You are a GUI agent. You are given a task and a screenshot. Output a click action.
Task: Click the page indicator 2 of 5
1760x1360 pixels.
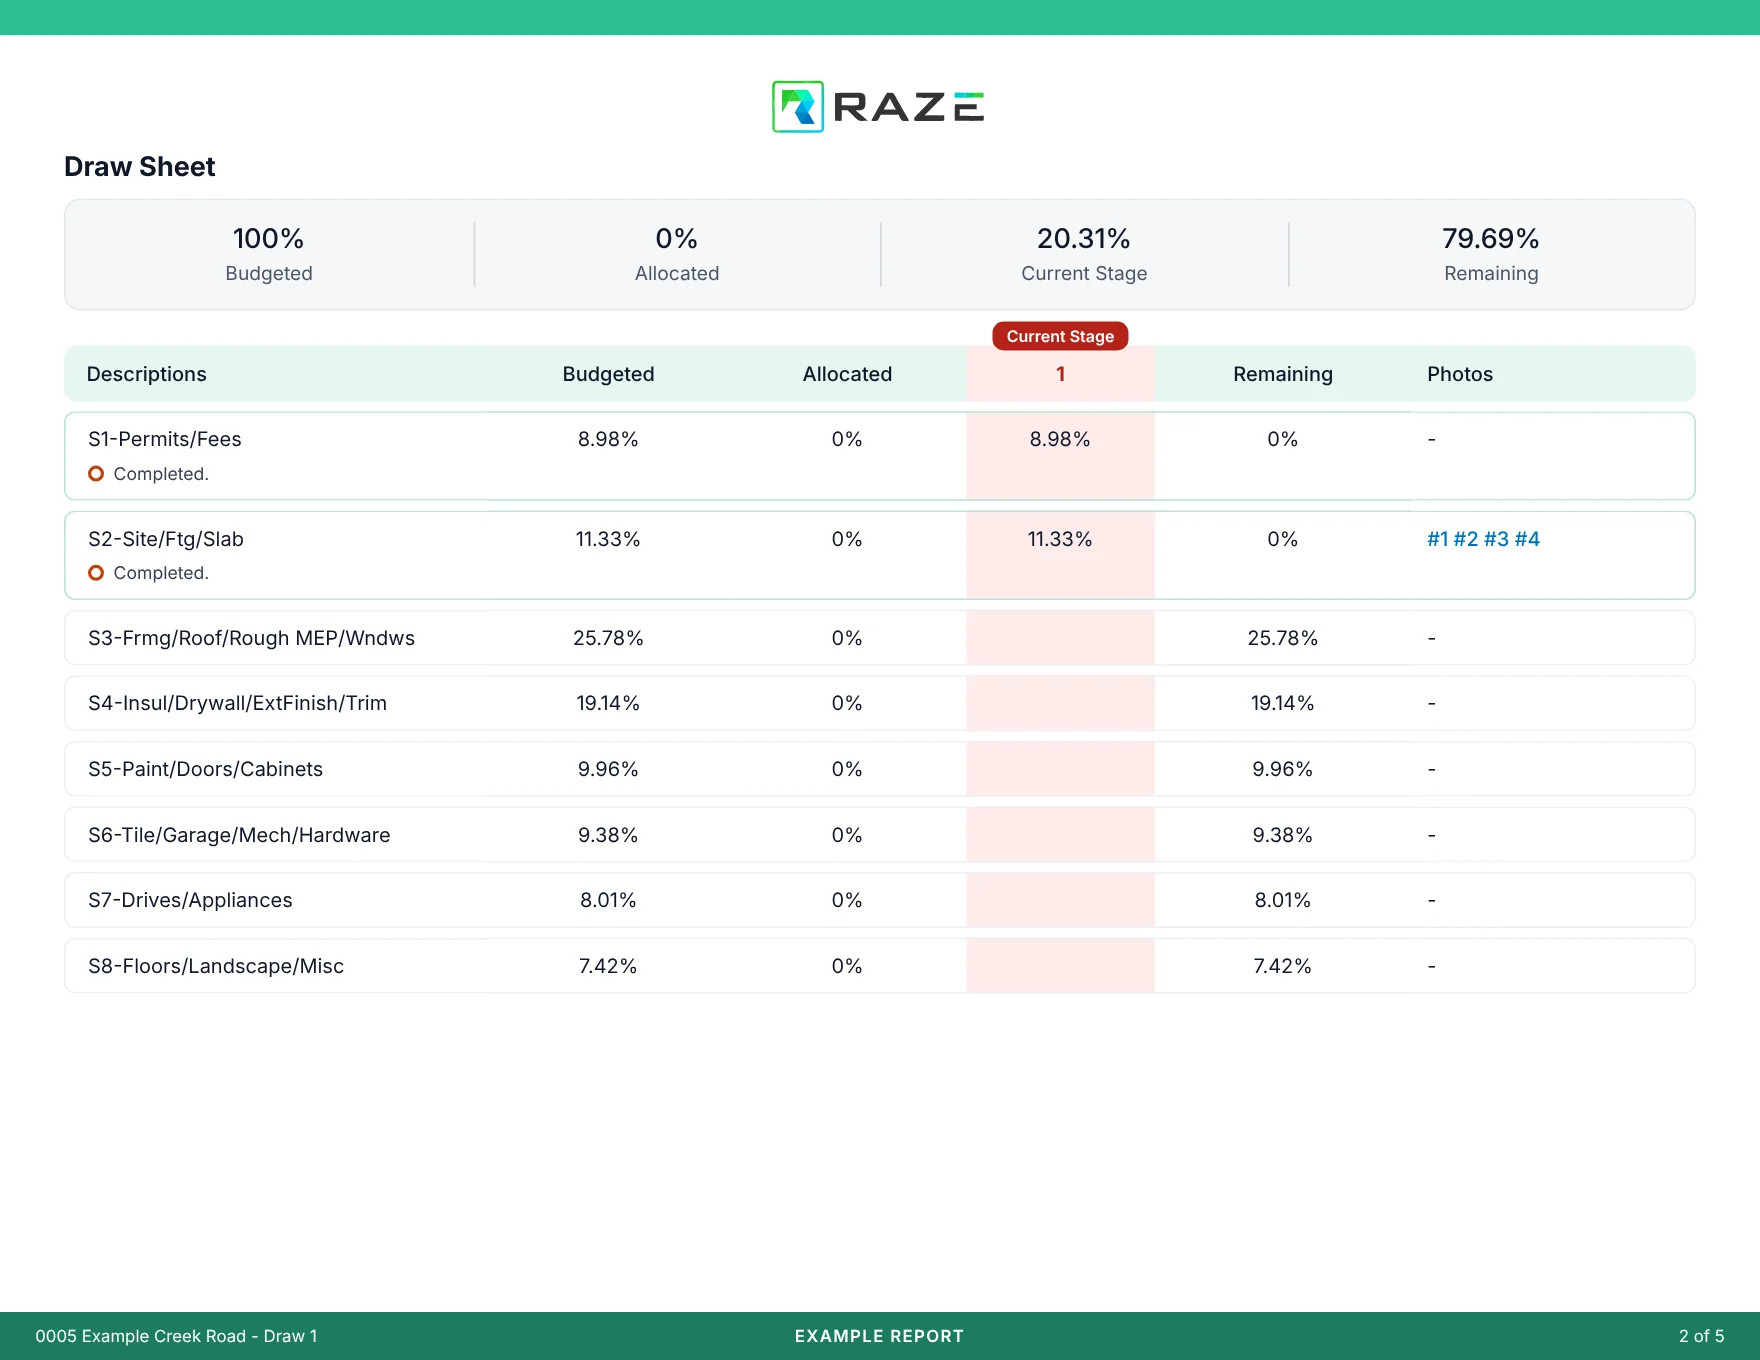1701,1336
